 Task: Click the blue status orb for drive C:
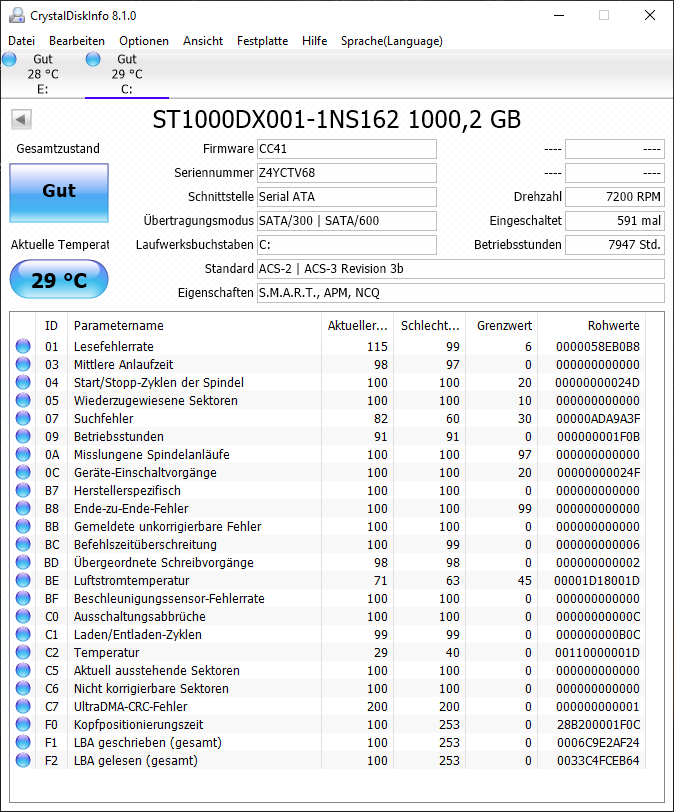click(x=93, y=59)
